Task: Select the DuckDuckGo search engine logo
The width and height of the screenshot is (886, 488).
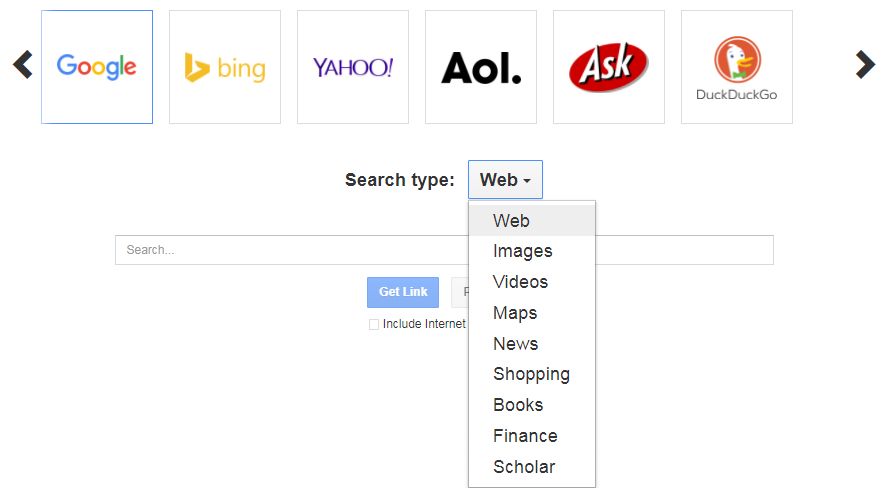Action: (737, 67)
